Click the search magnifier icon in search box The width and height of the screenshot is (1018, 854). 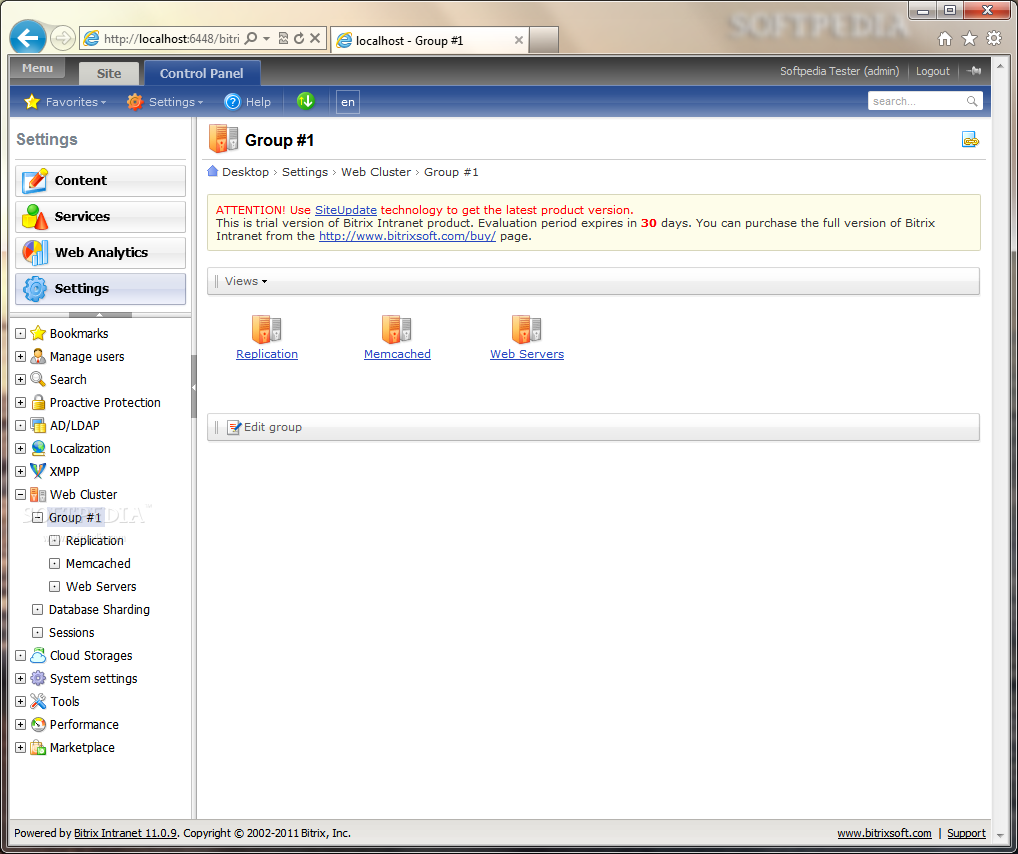click(x=972, y=101)
